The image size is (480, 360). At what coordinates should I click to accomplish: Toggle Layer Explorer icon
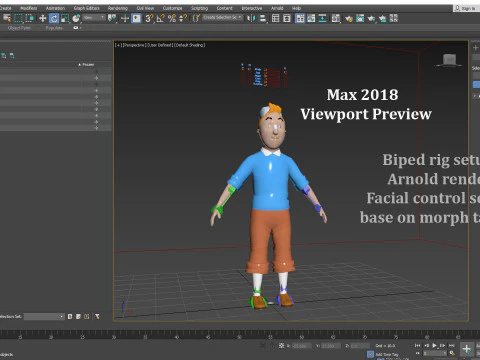coord(287,18)
